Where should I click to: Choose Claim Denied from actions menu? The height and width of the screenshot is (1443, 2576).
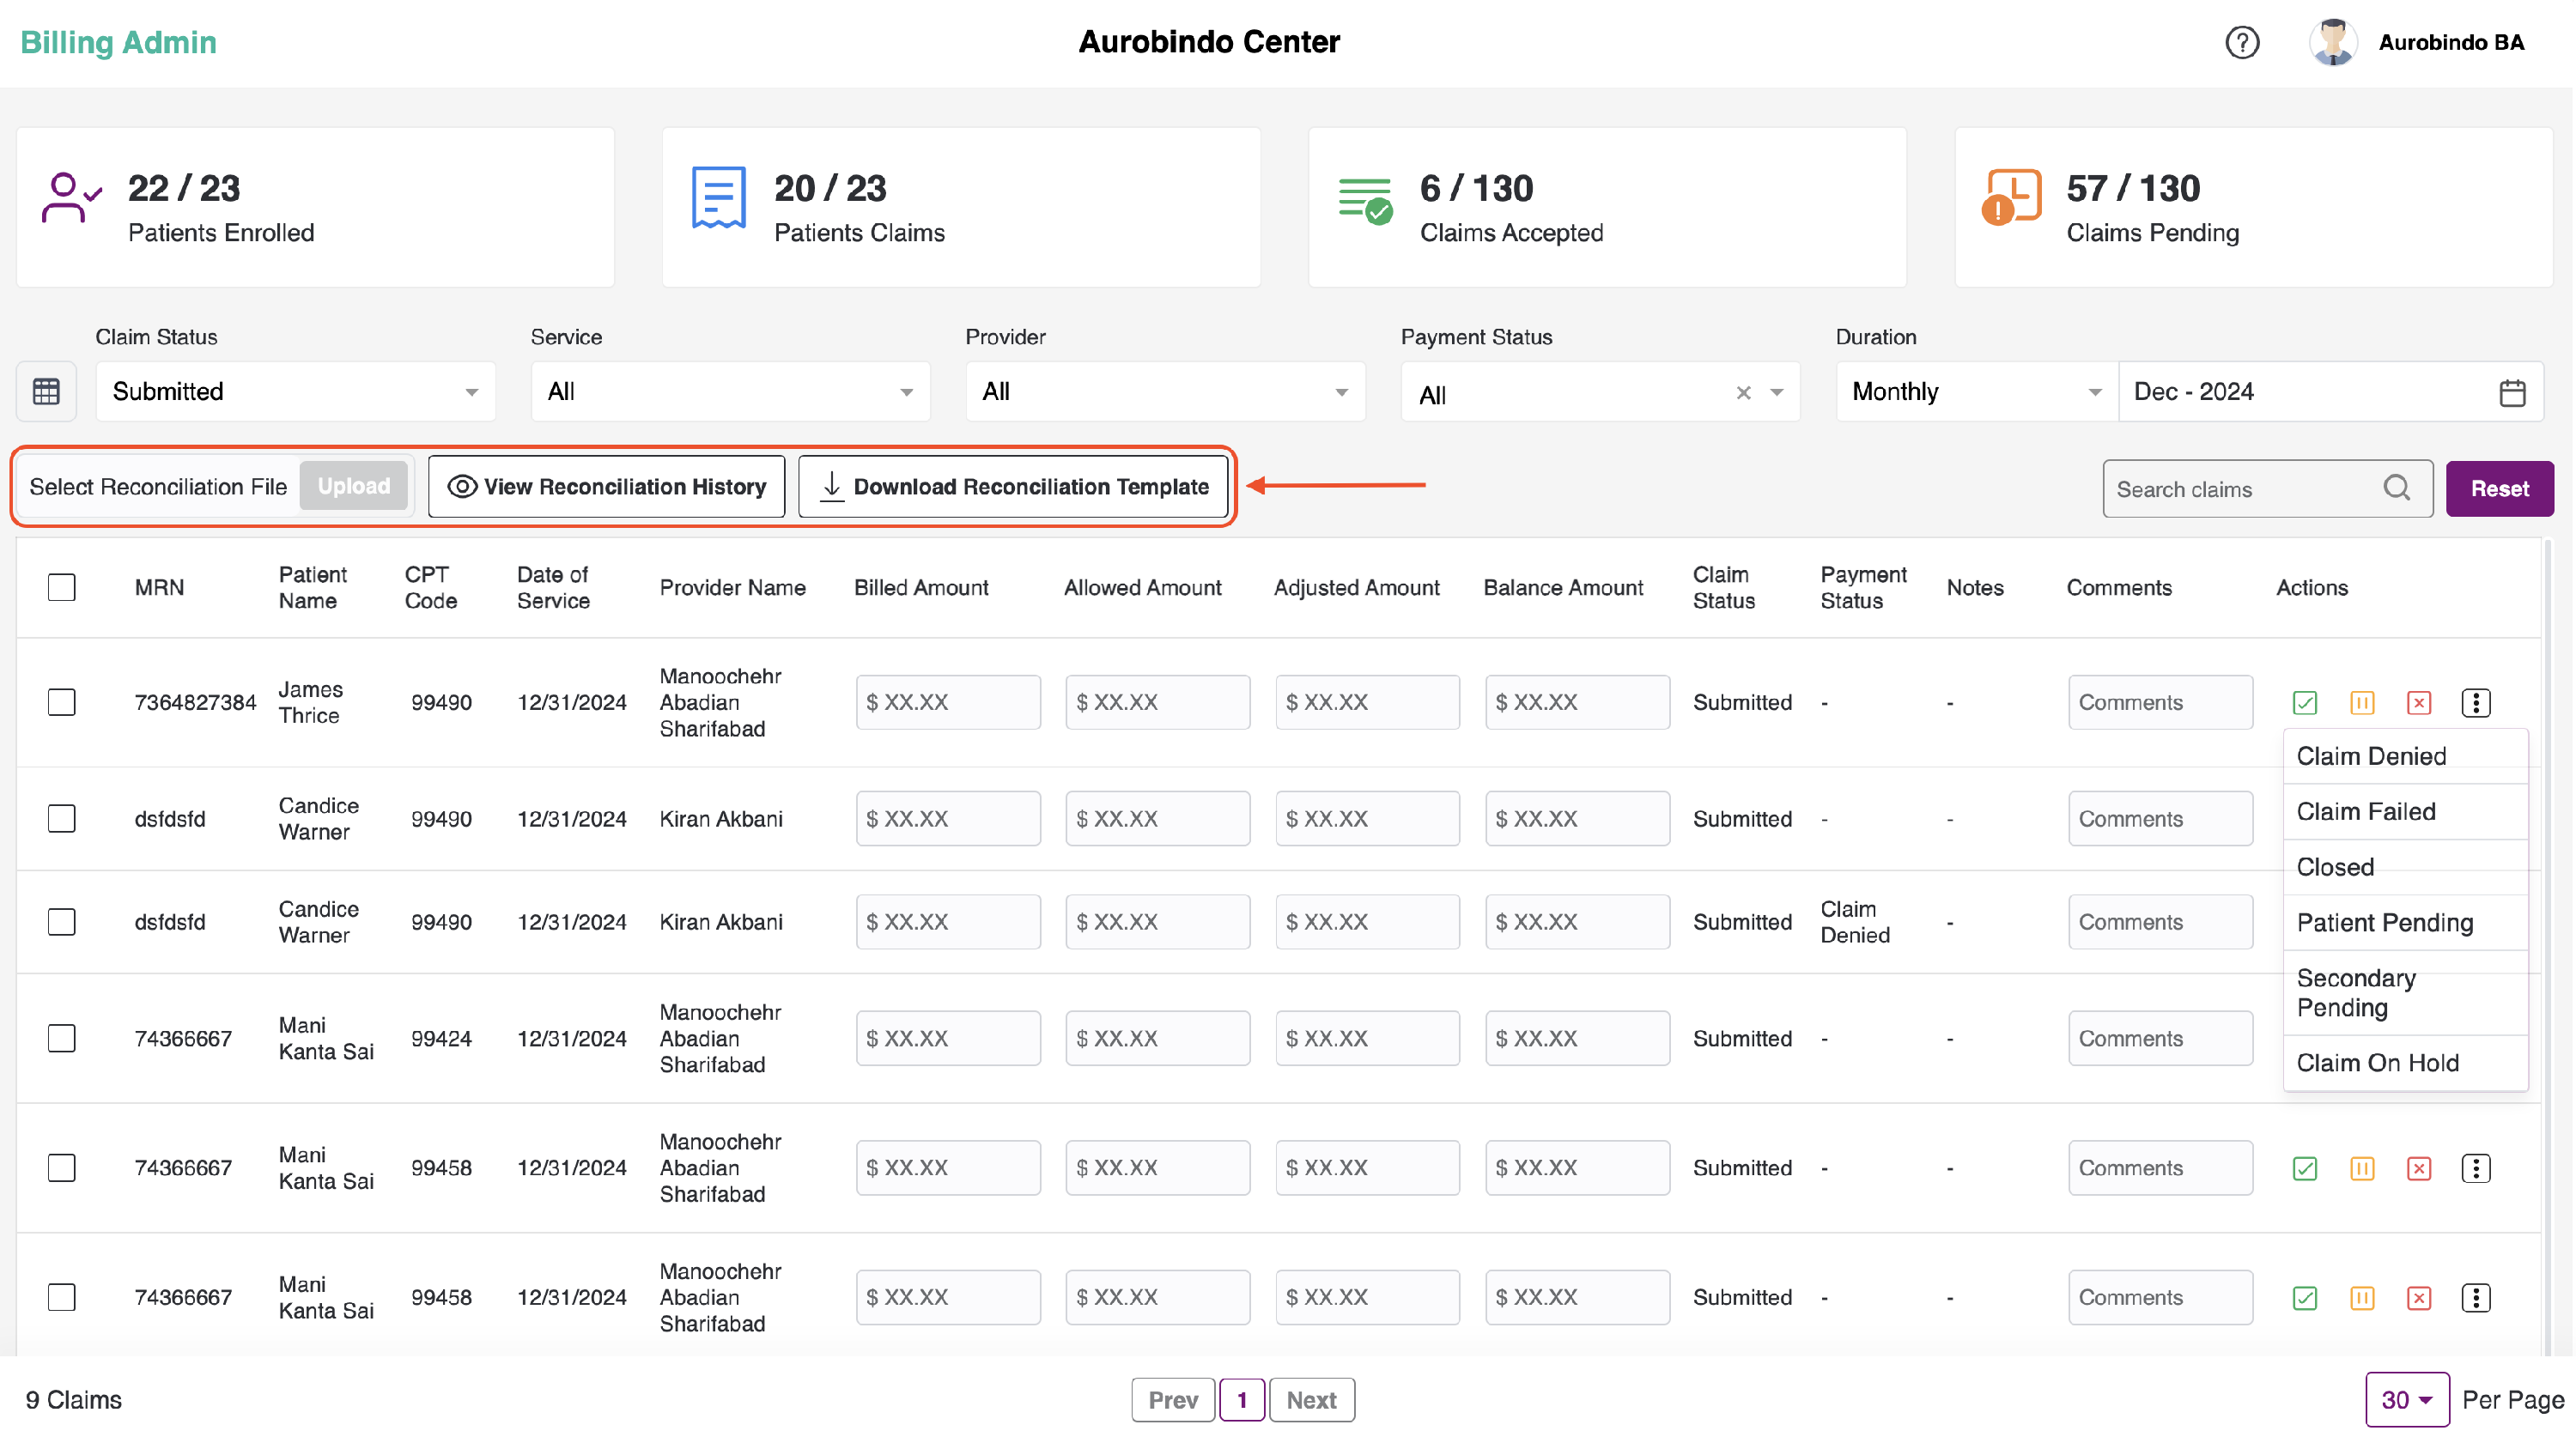[x=2372, y=756]
